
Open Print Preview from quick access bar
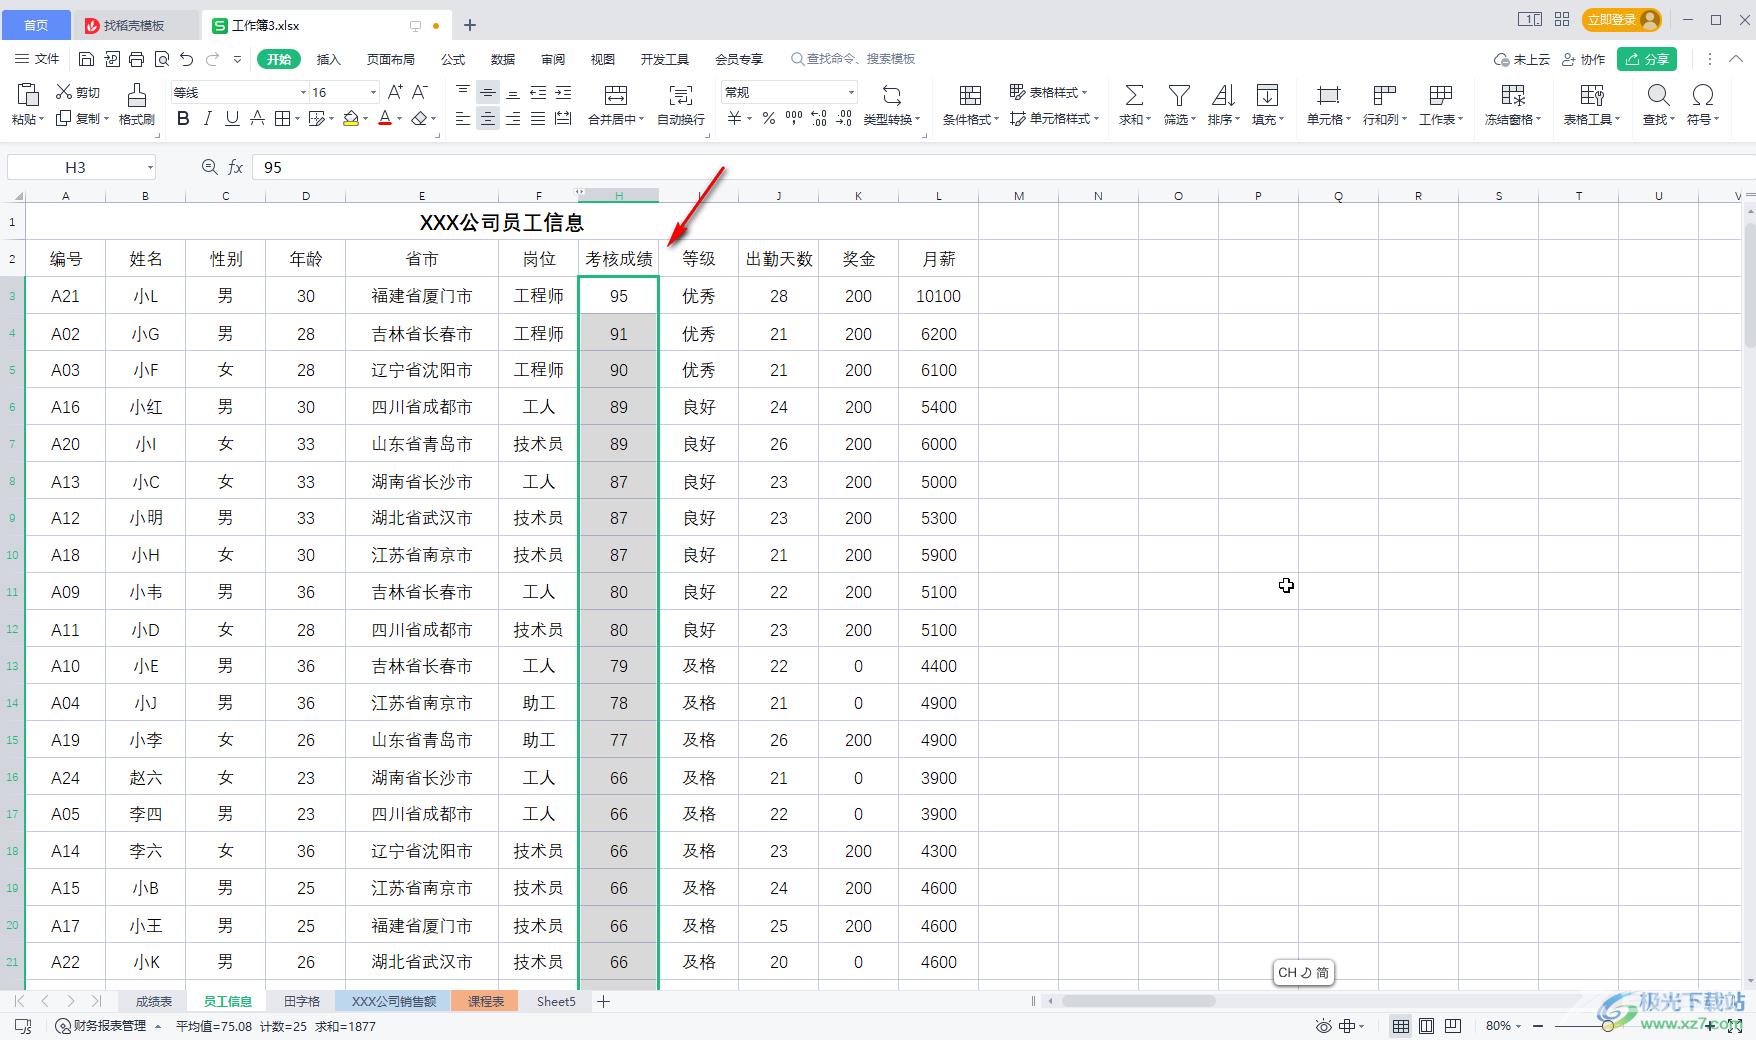click(x=162, y=59)
